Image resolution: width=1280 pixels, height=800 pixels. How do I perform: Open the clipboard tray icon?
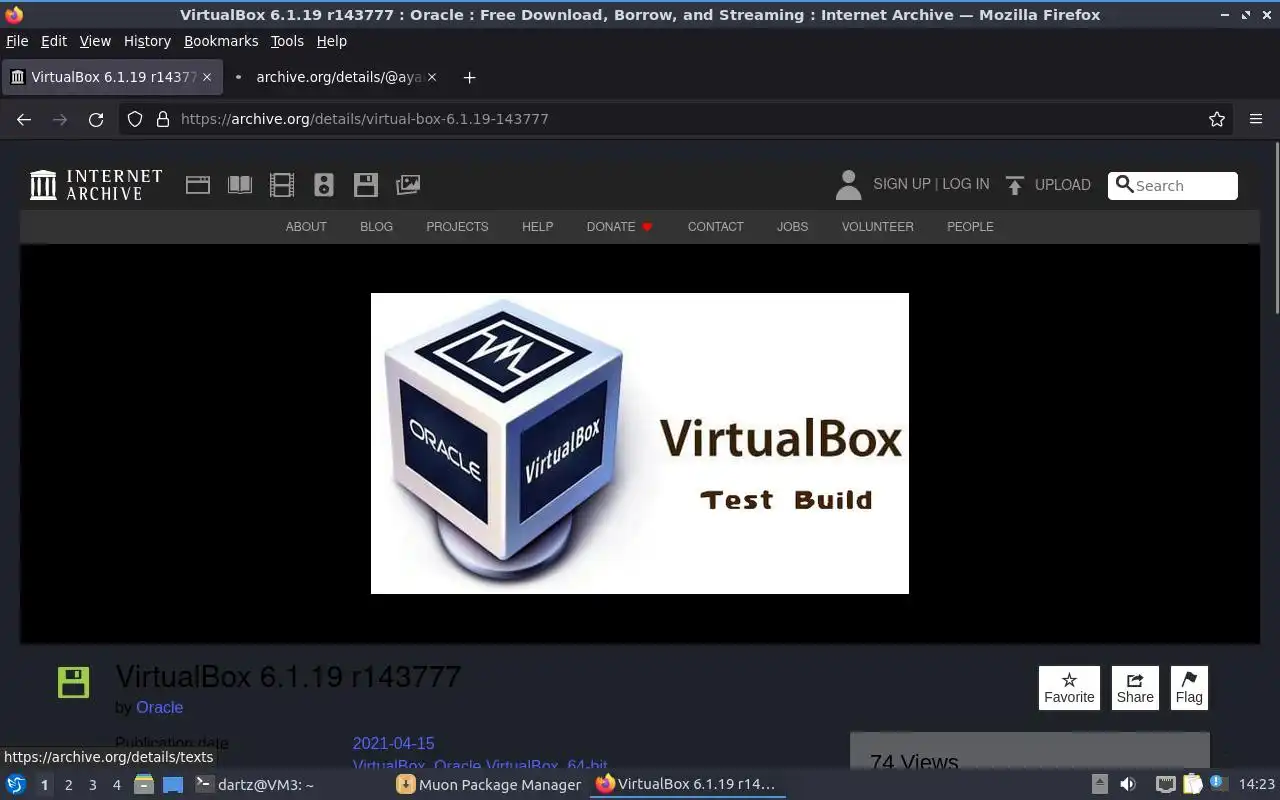1192,785
